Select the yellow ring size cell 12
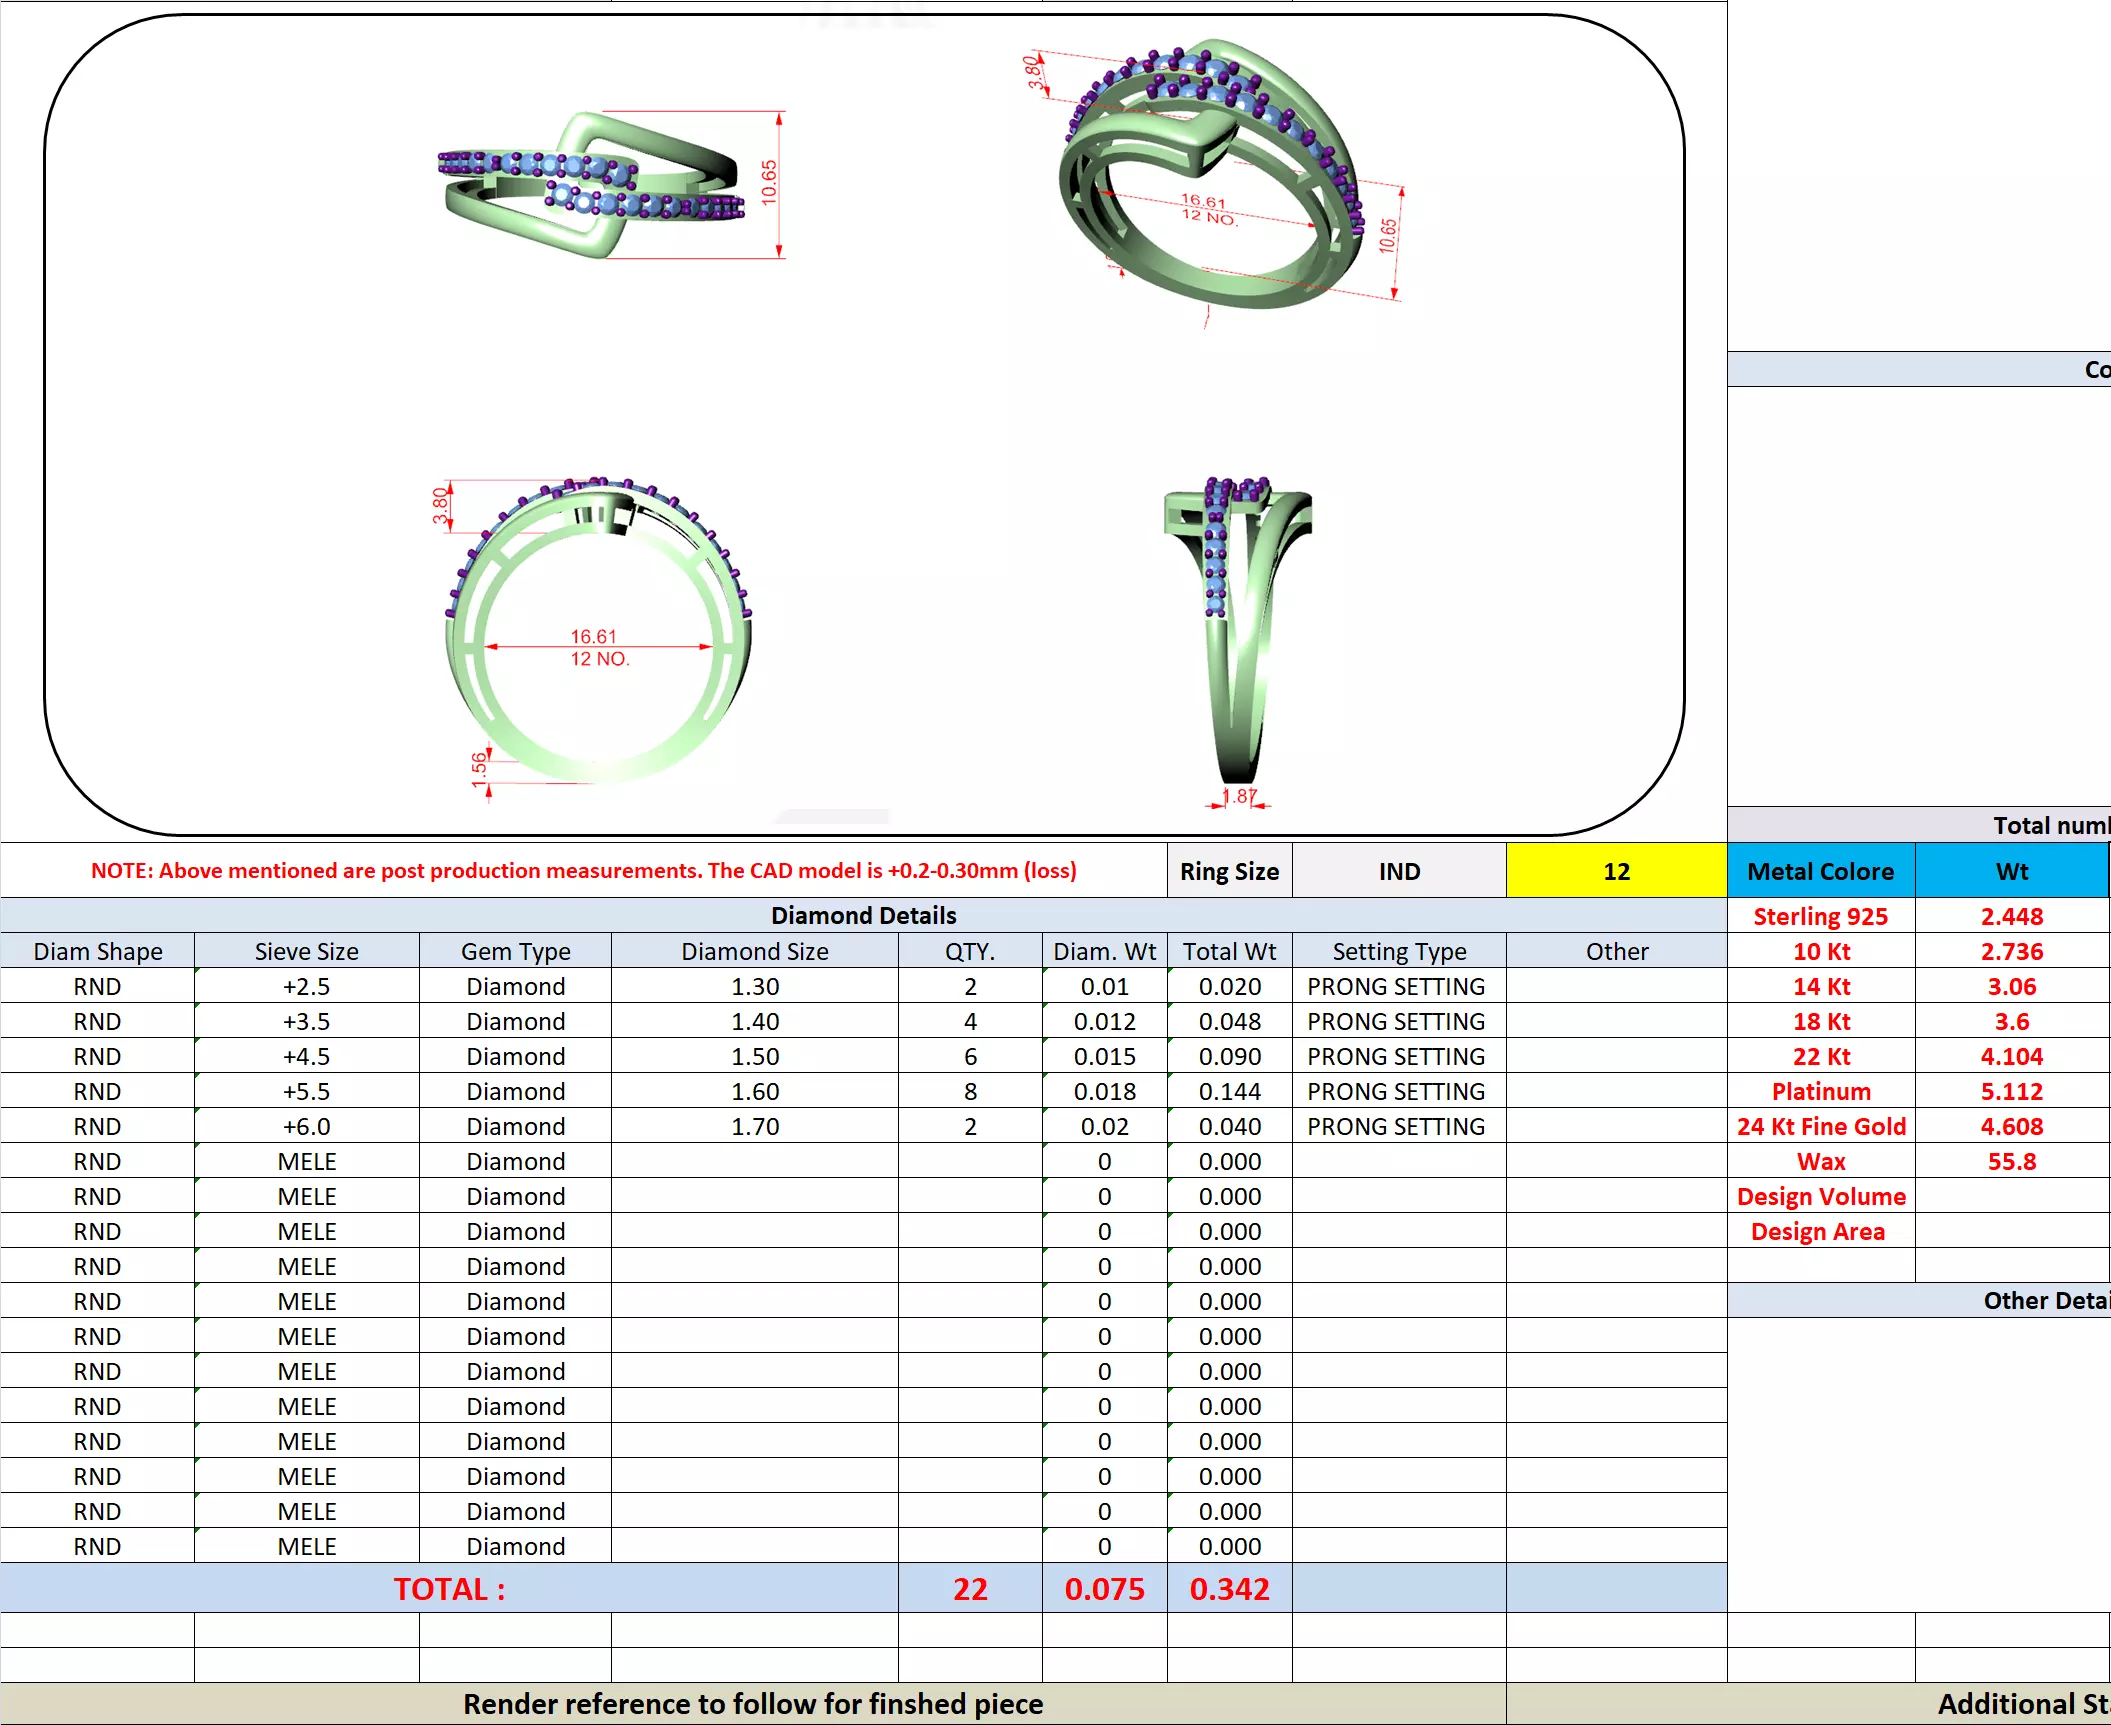2111x1725 pixels. click(x=1615, y=872)
